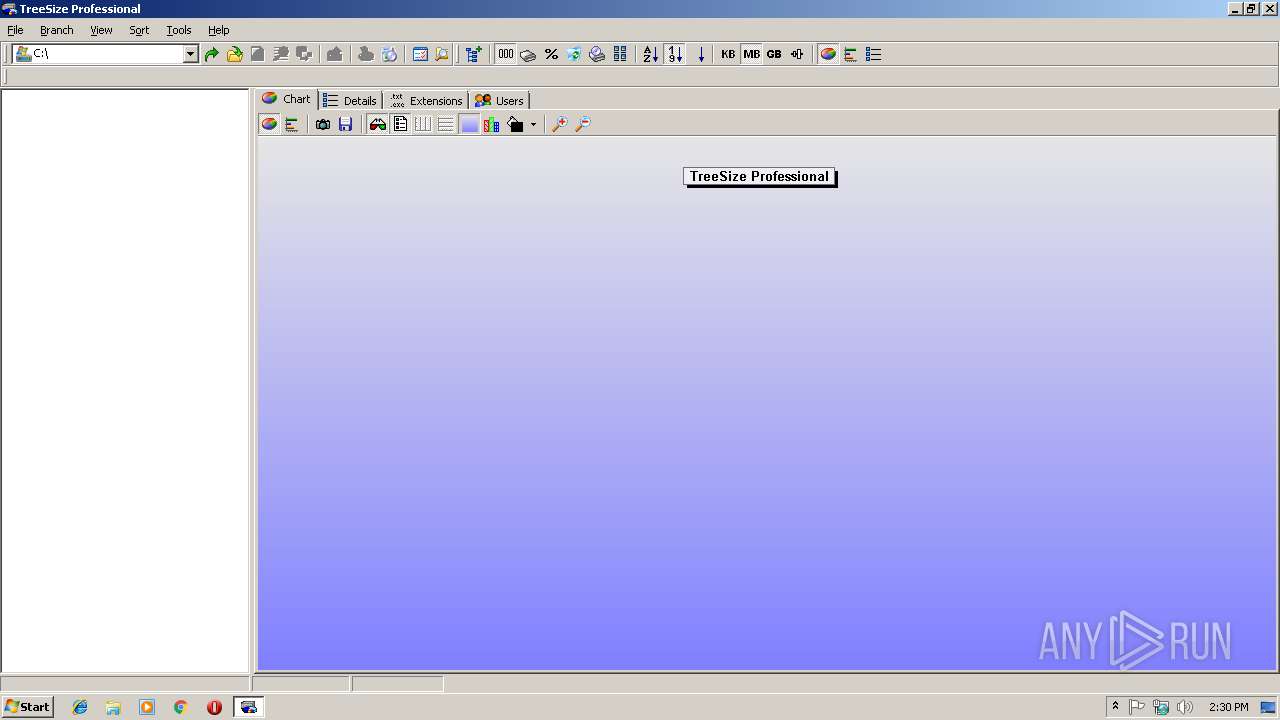Select pie chart in chart toolbar
This screenshot has height=720, width=1280.
[x=269, y=124]
